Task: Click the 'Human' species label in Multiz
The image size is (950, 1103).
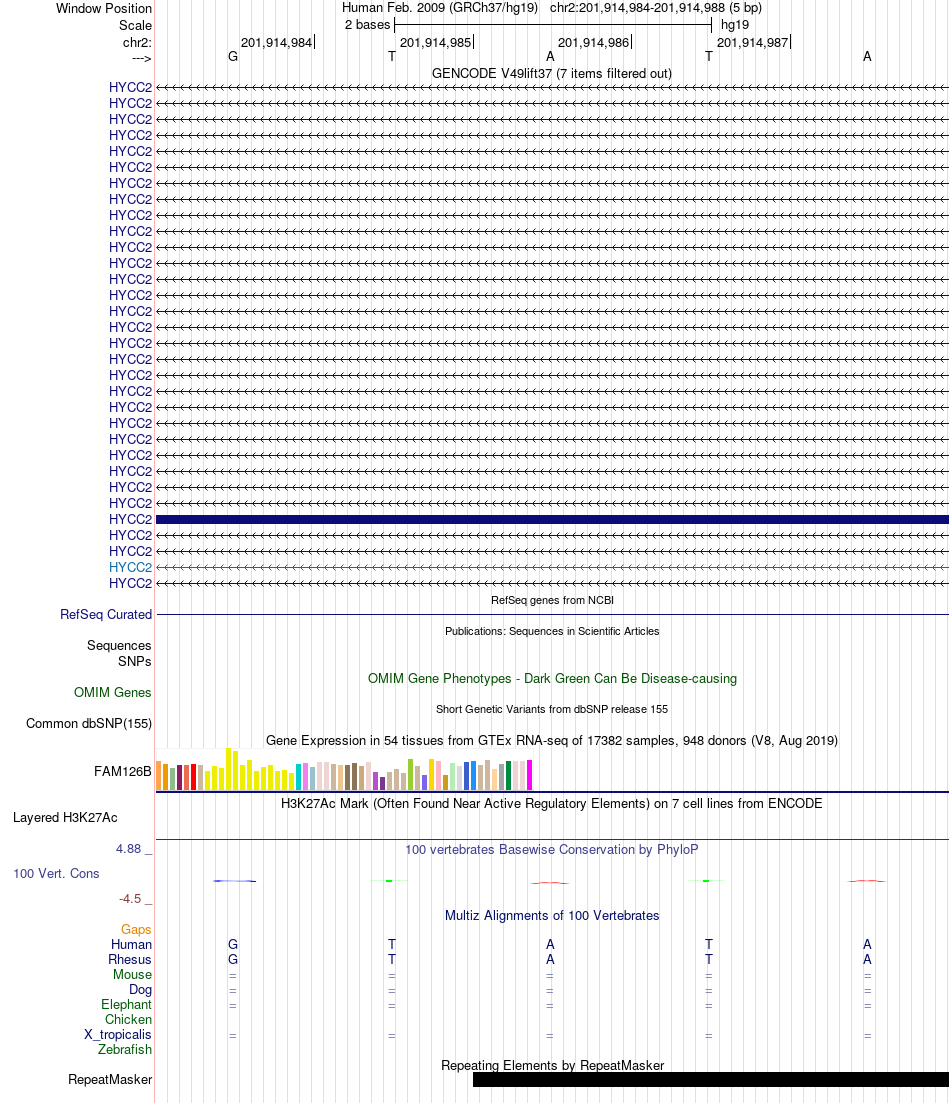Action: (131, 944)
